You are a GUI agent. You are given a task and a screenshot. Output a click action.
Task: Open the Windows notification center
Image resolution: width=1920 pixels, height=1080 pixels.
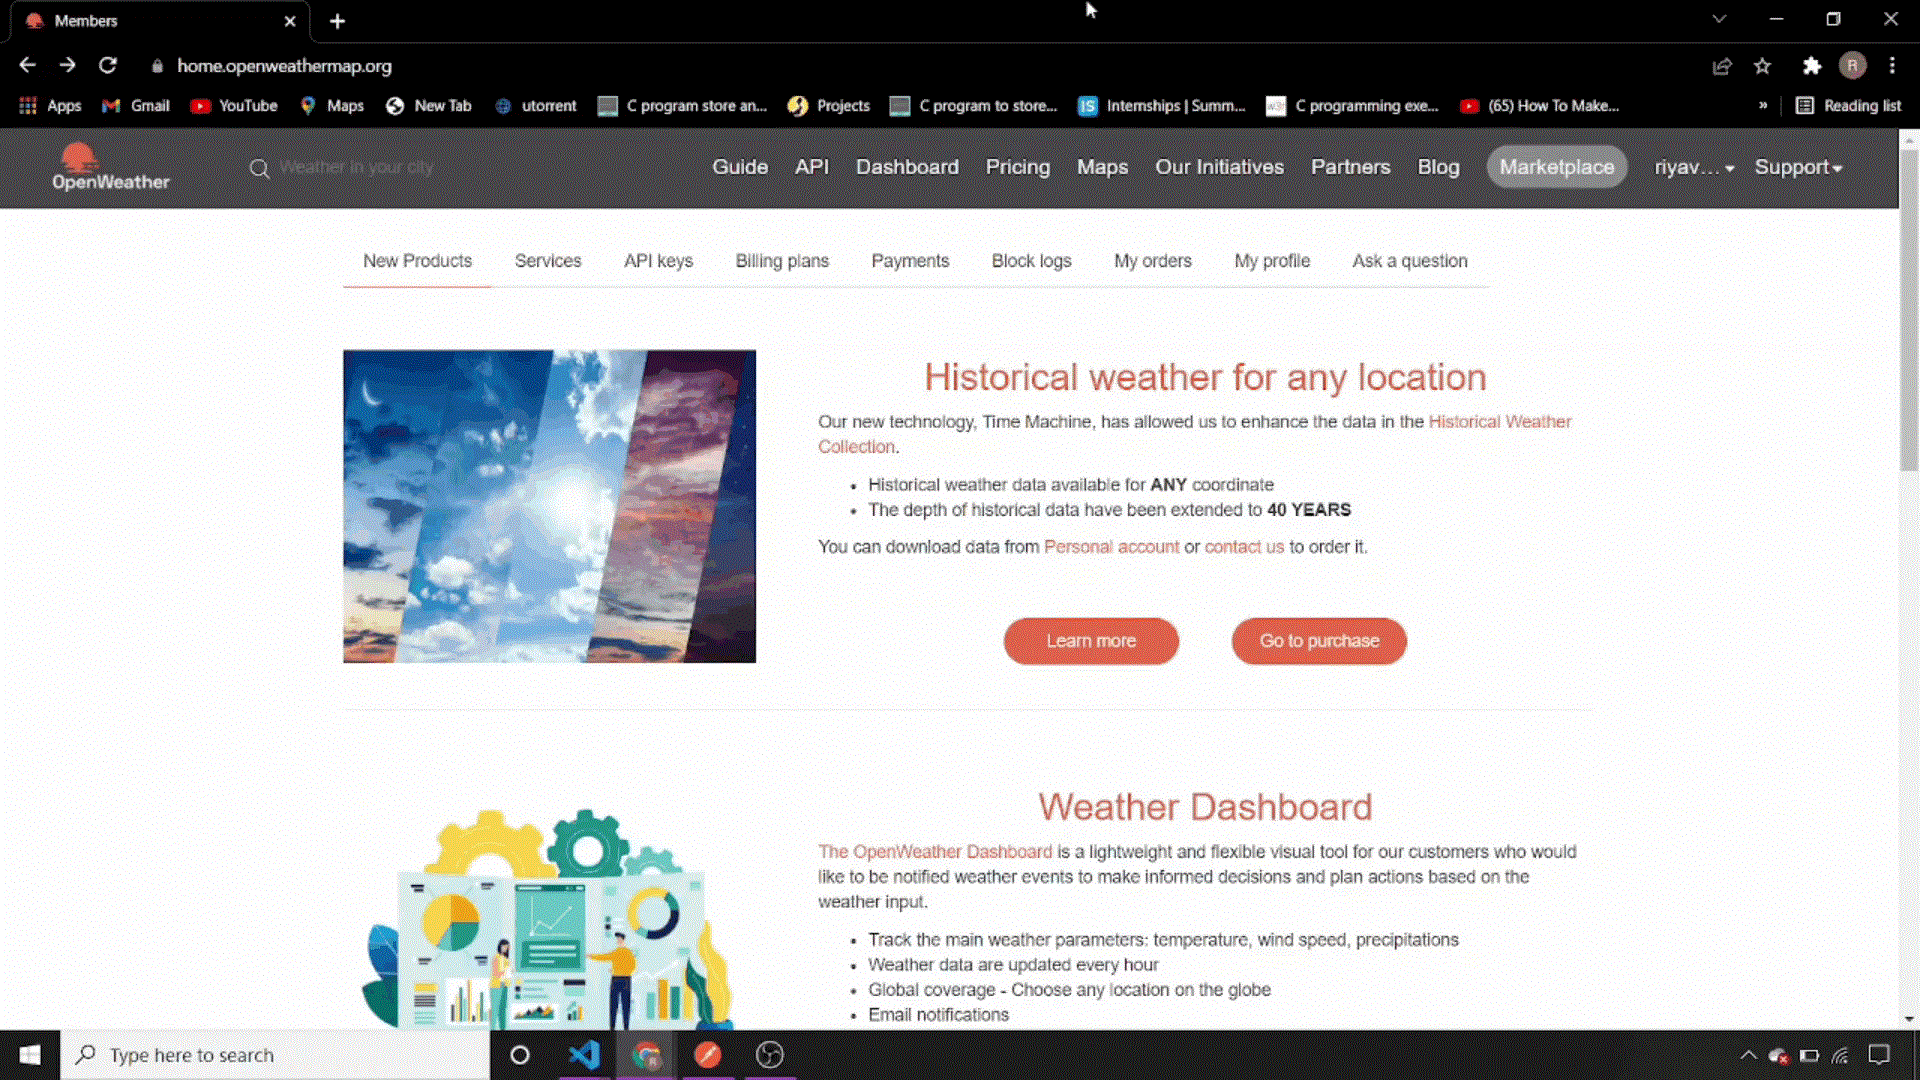[1879, 1055]
